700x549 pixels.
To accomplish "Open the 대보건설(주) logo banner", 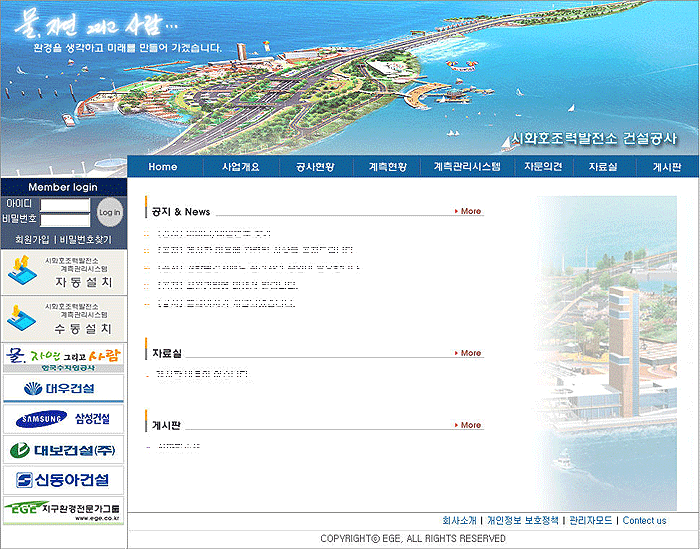I will tap(63, 449).
